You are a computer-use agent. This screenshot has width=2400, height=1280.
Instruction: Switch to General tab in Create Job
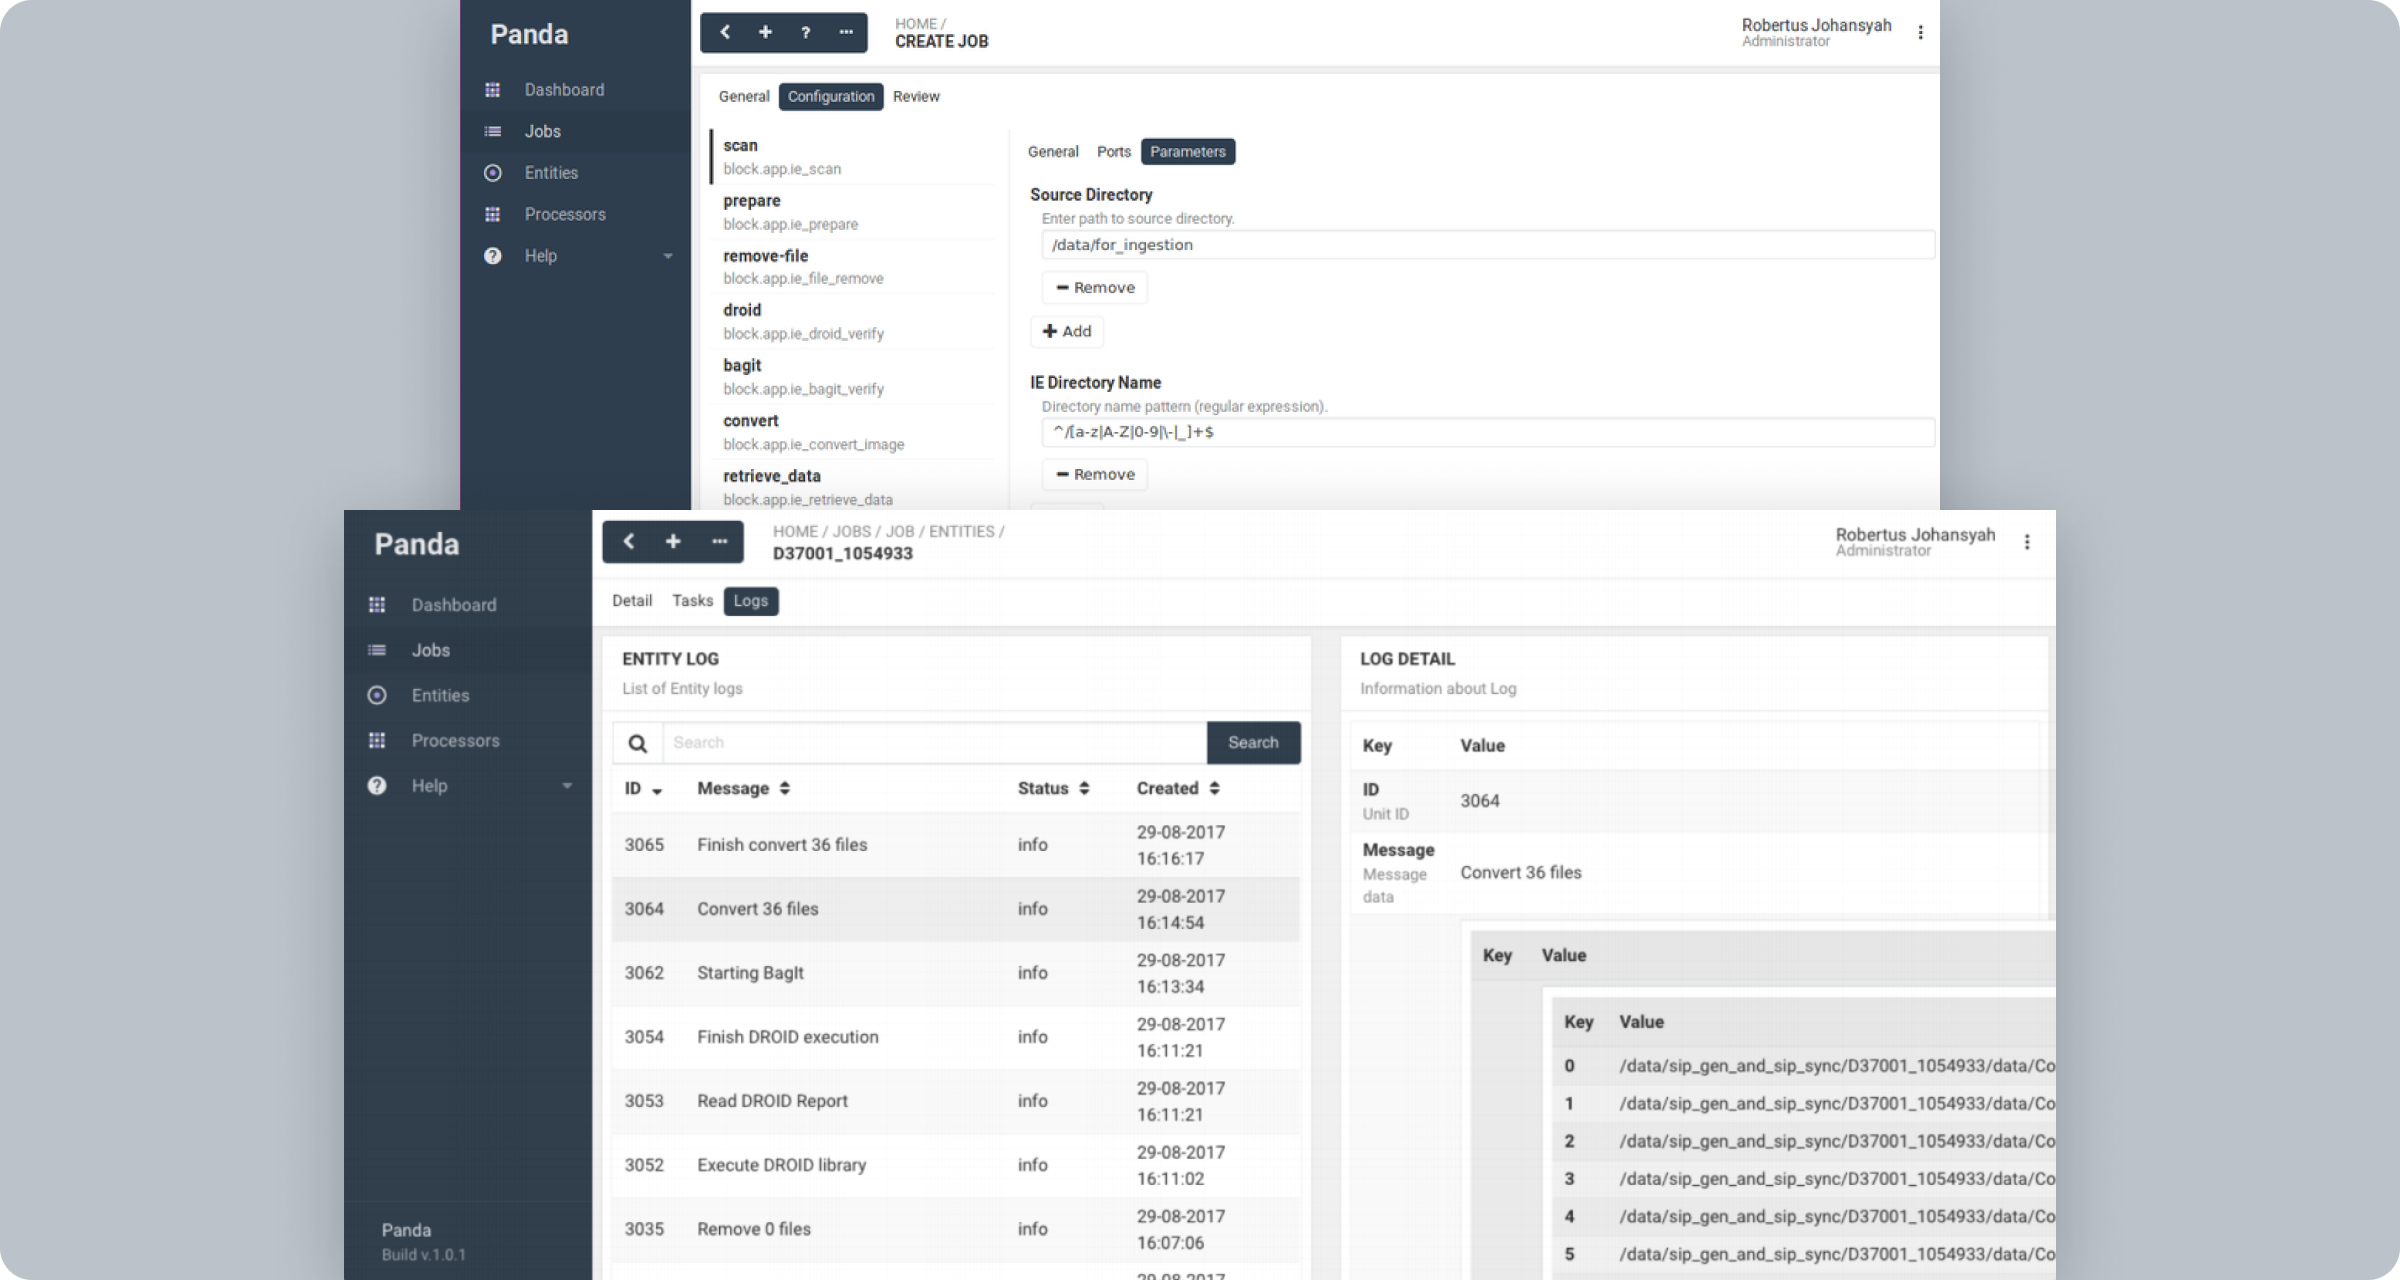(744, 97)
